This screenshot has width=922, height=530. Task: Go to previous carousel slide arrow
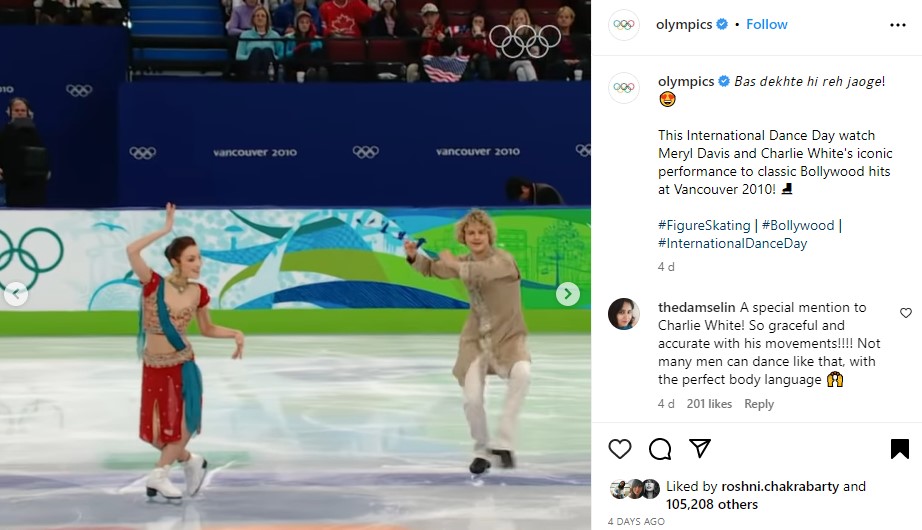tap(16, 294)
